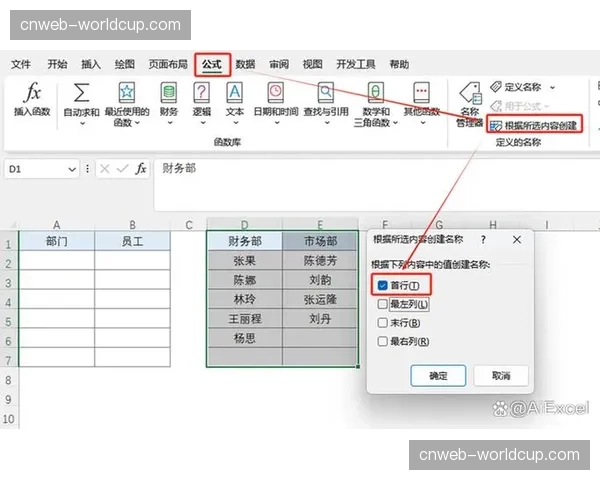Click the 取消 cancel button
The image size is (600, 480).
click(501, 376)
